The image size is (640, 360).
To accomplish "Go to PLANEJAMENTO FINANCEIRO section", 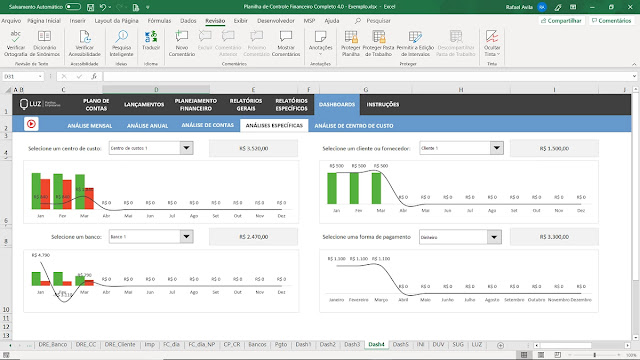I will 196,104.
